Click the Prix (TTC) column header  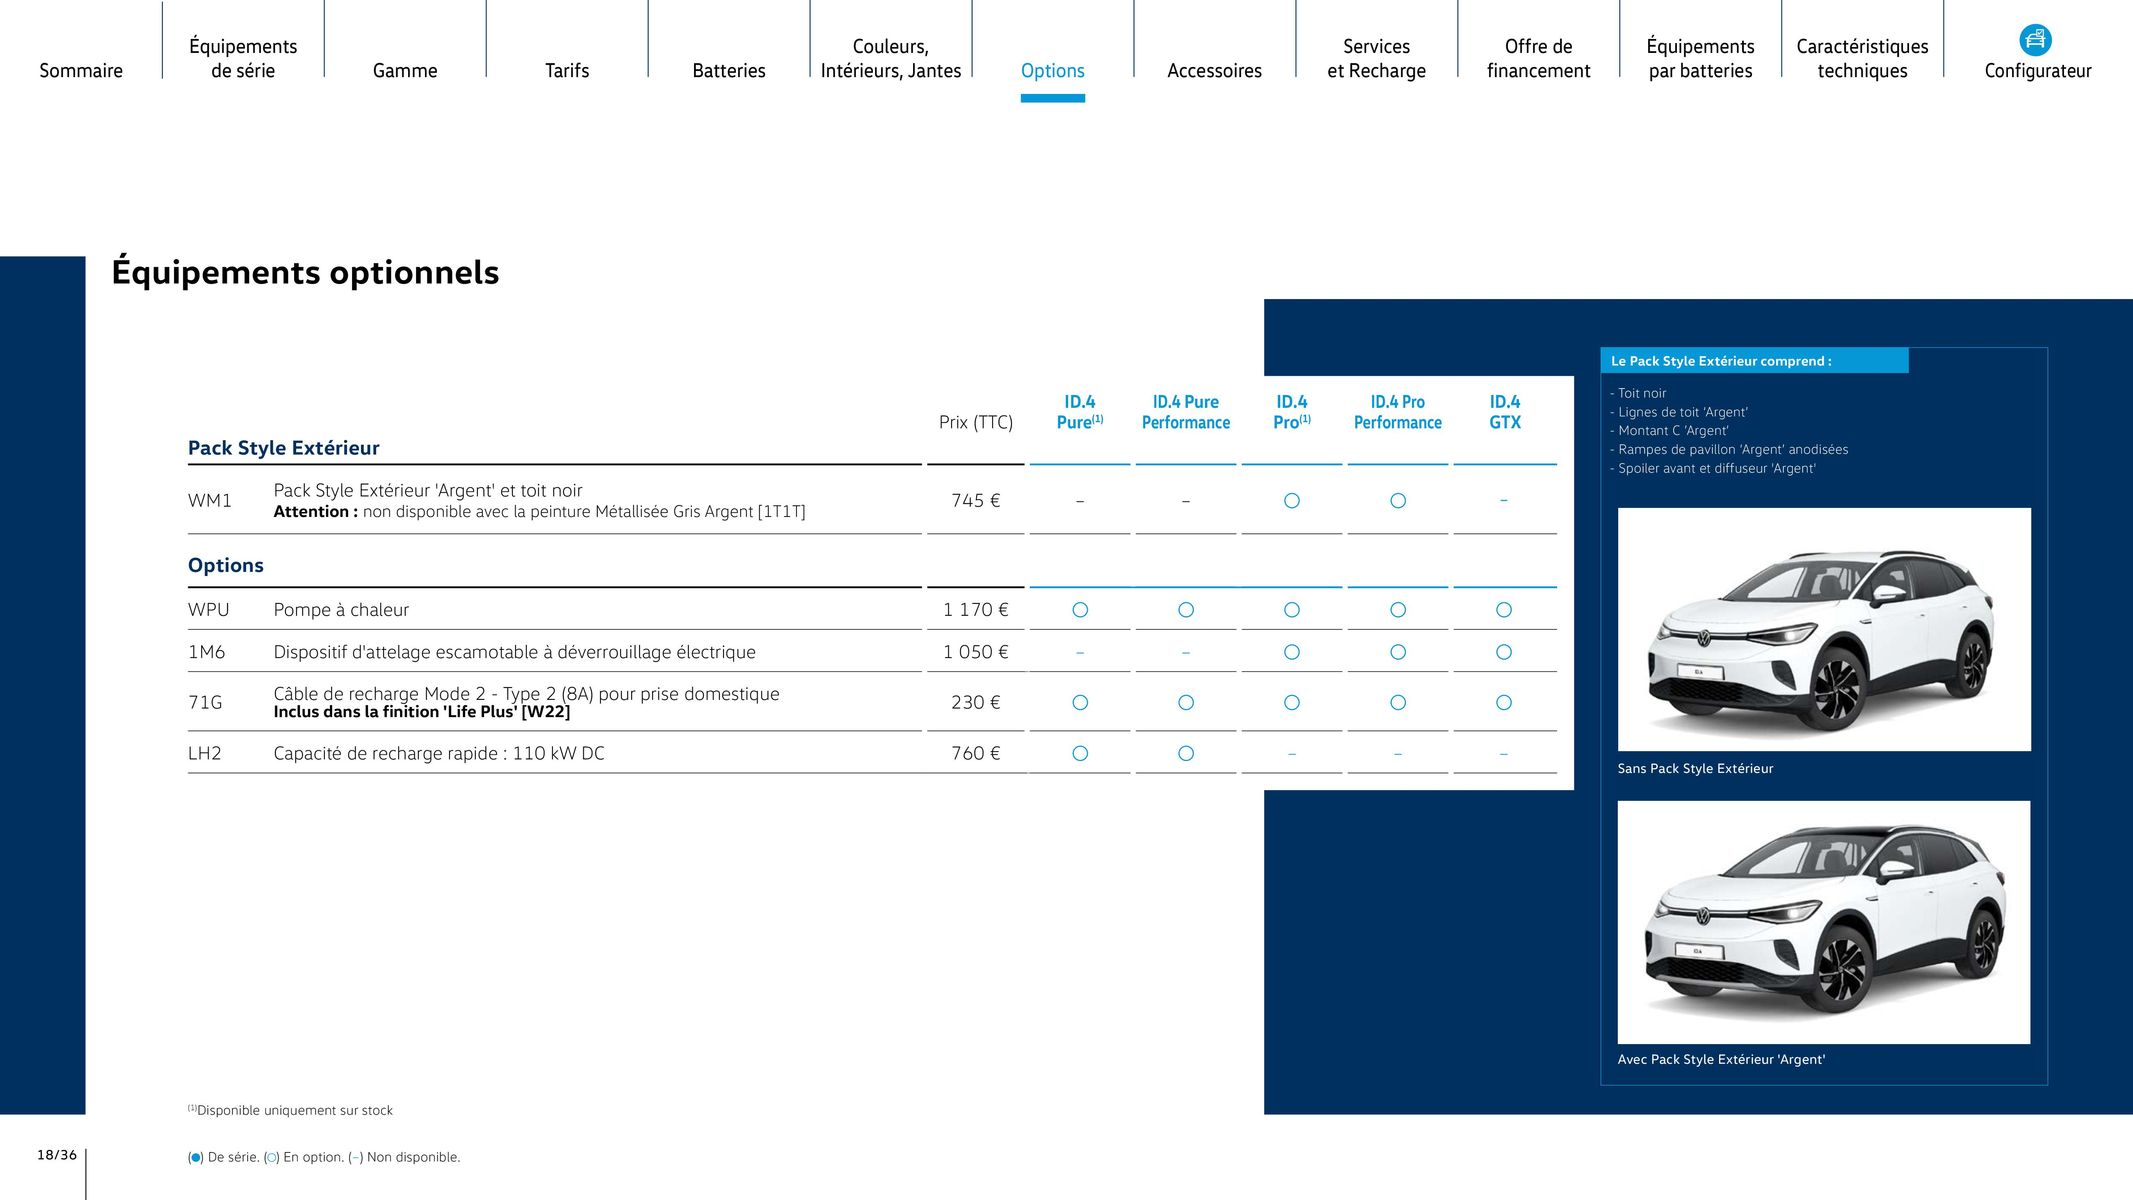coord(976,422)
